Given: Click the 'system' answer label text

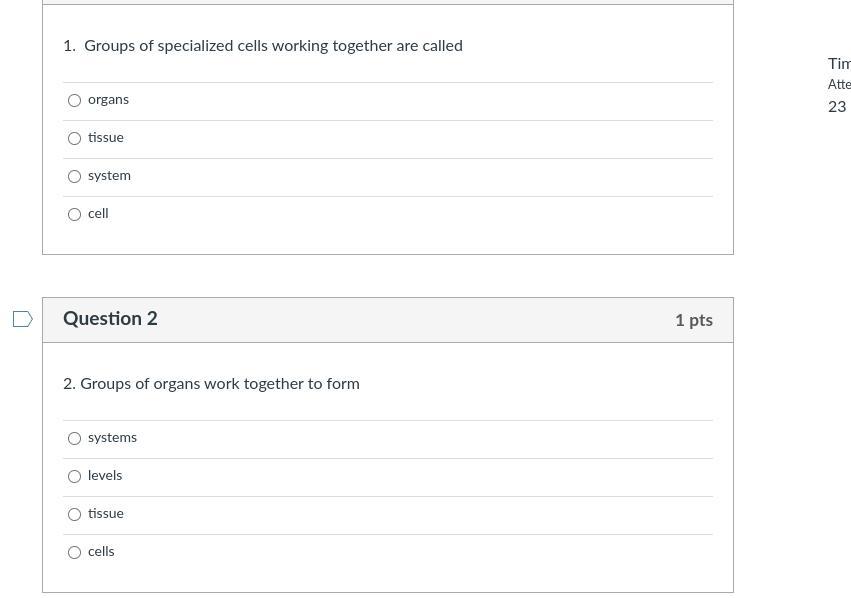Looking at the screenshot, I should (109, 176).
